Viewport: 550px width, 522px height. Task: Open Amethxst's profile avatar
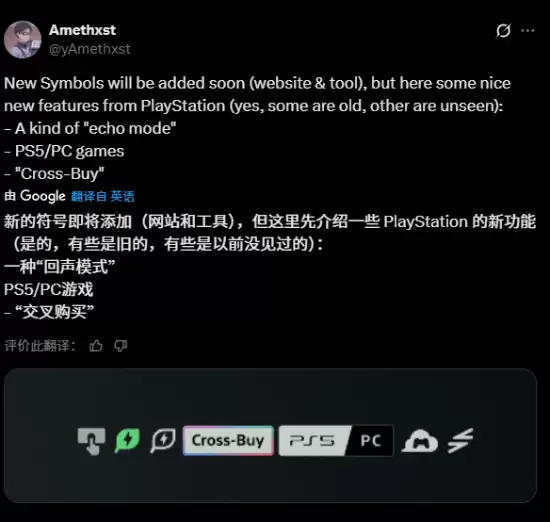(22, 39)
